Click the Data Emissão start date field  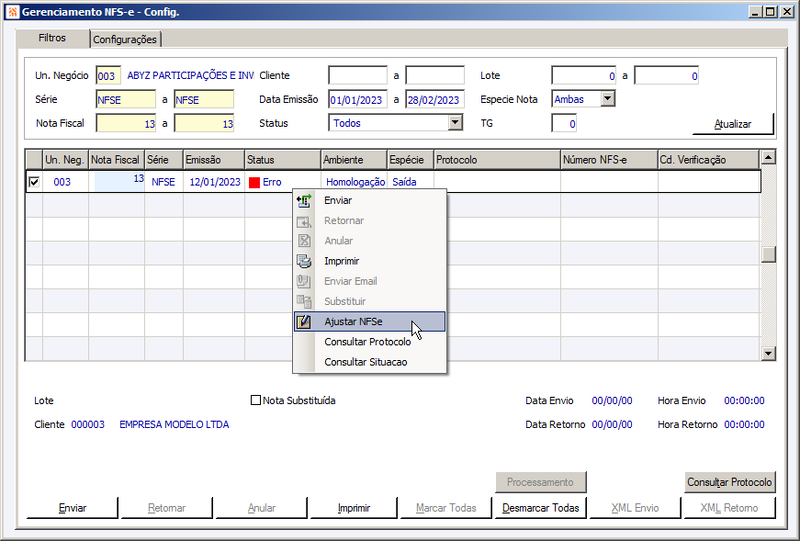(358, 100)
